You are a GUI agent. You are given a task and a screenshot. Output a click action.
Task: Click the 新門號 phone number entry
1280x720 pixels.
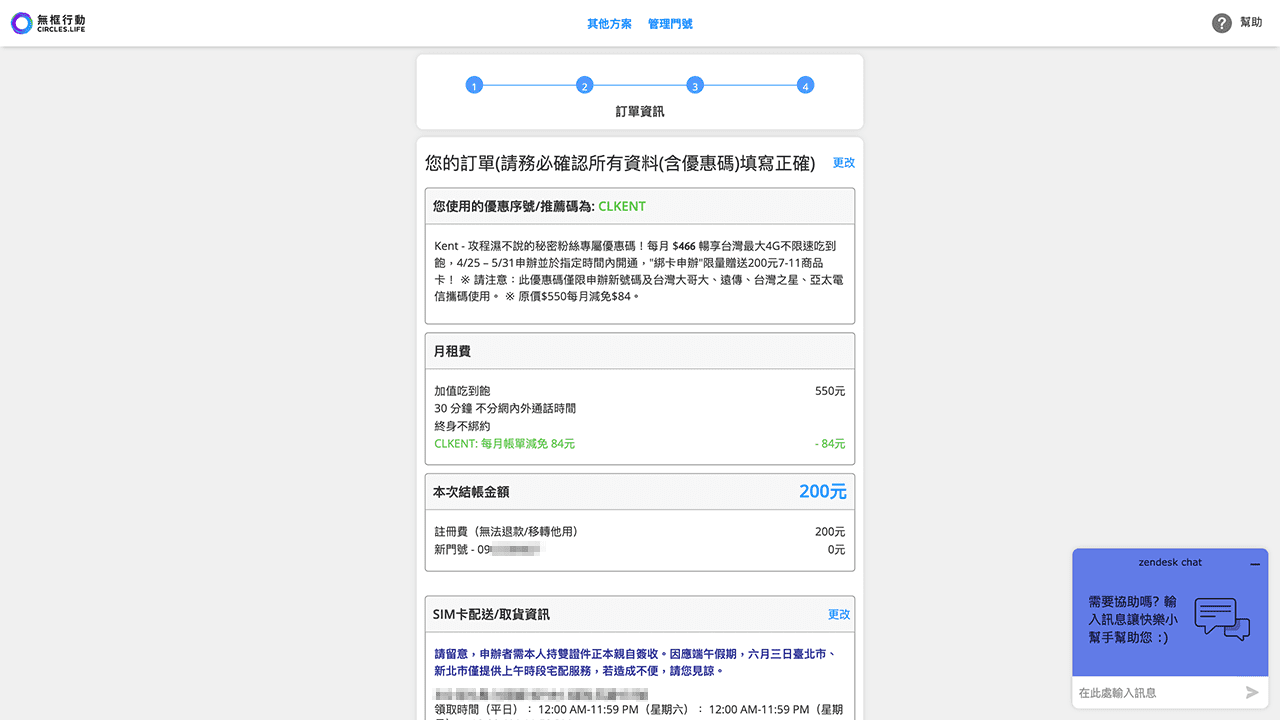click(x=490, y=549)
